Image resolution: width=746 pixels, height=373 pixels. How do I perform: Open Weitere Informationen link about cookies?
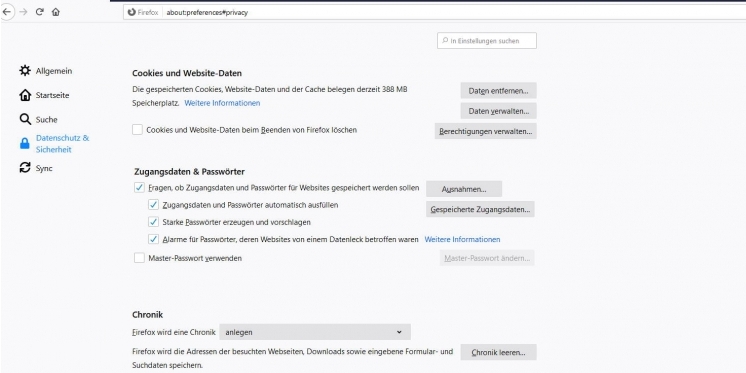tap(222, 103)
